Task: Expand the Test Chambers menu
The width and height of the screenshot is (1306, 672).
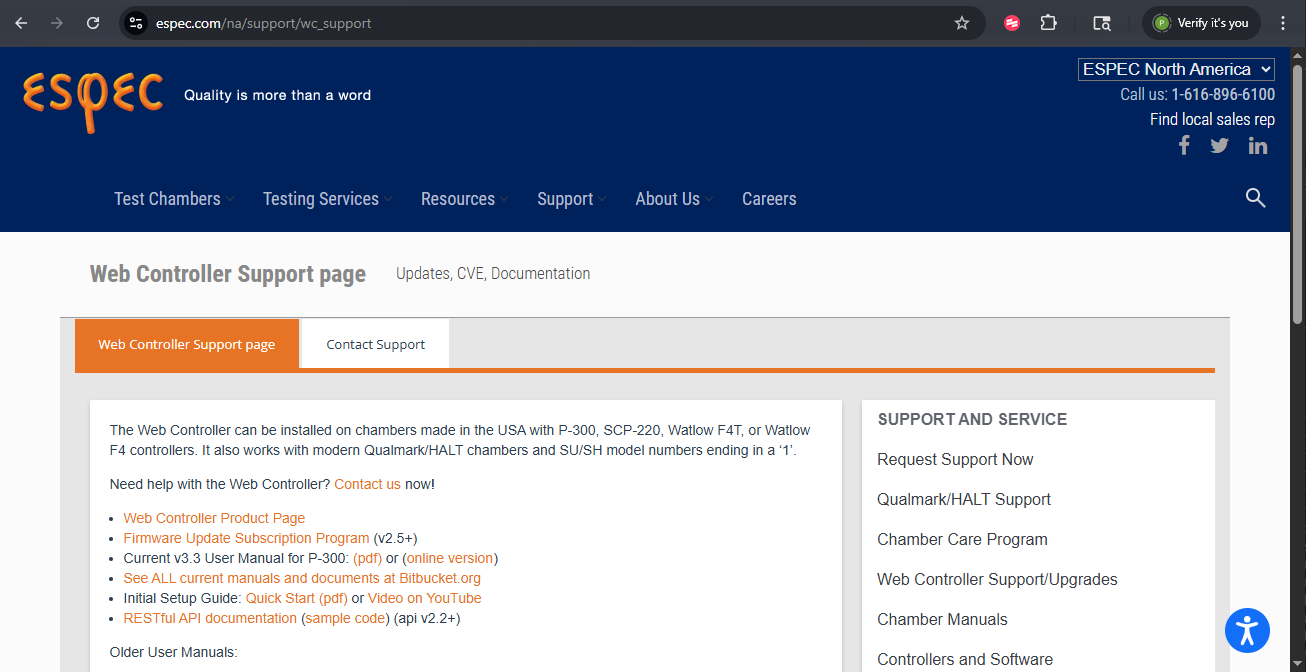Action: [x=174, y=199]
